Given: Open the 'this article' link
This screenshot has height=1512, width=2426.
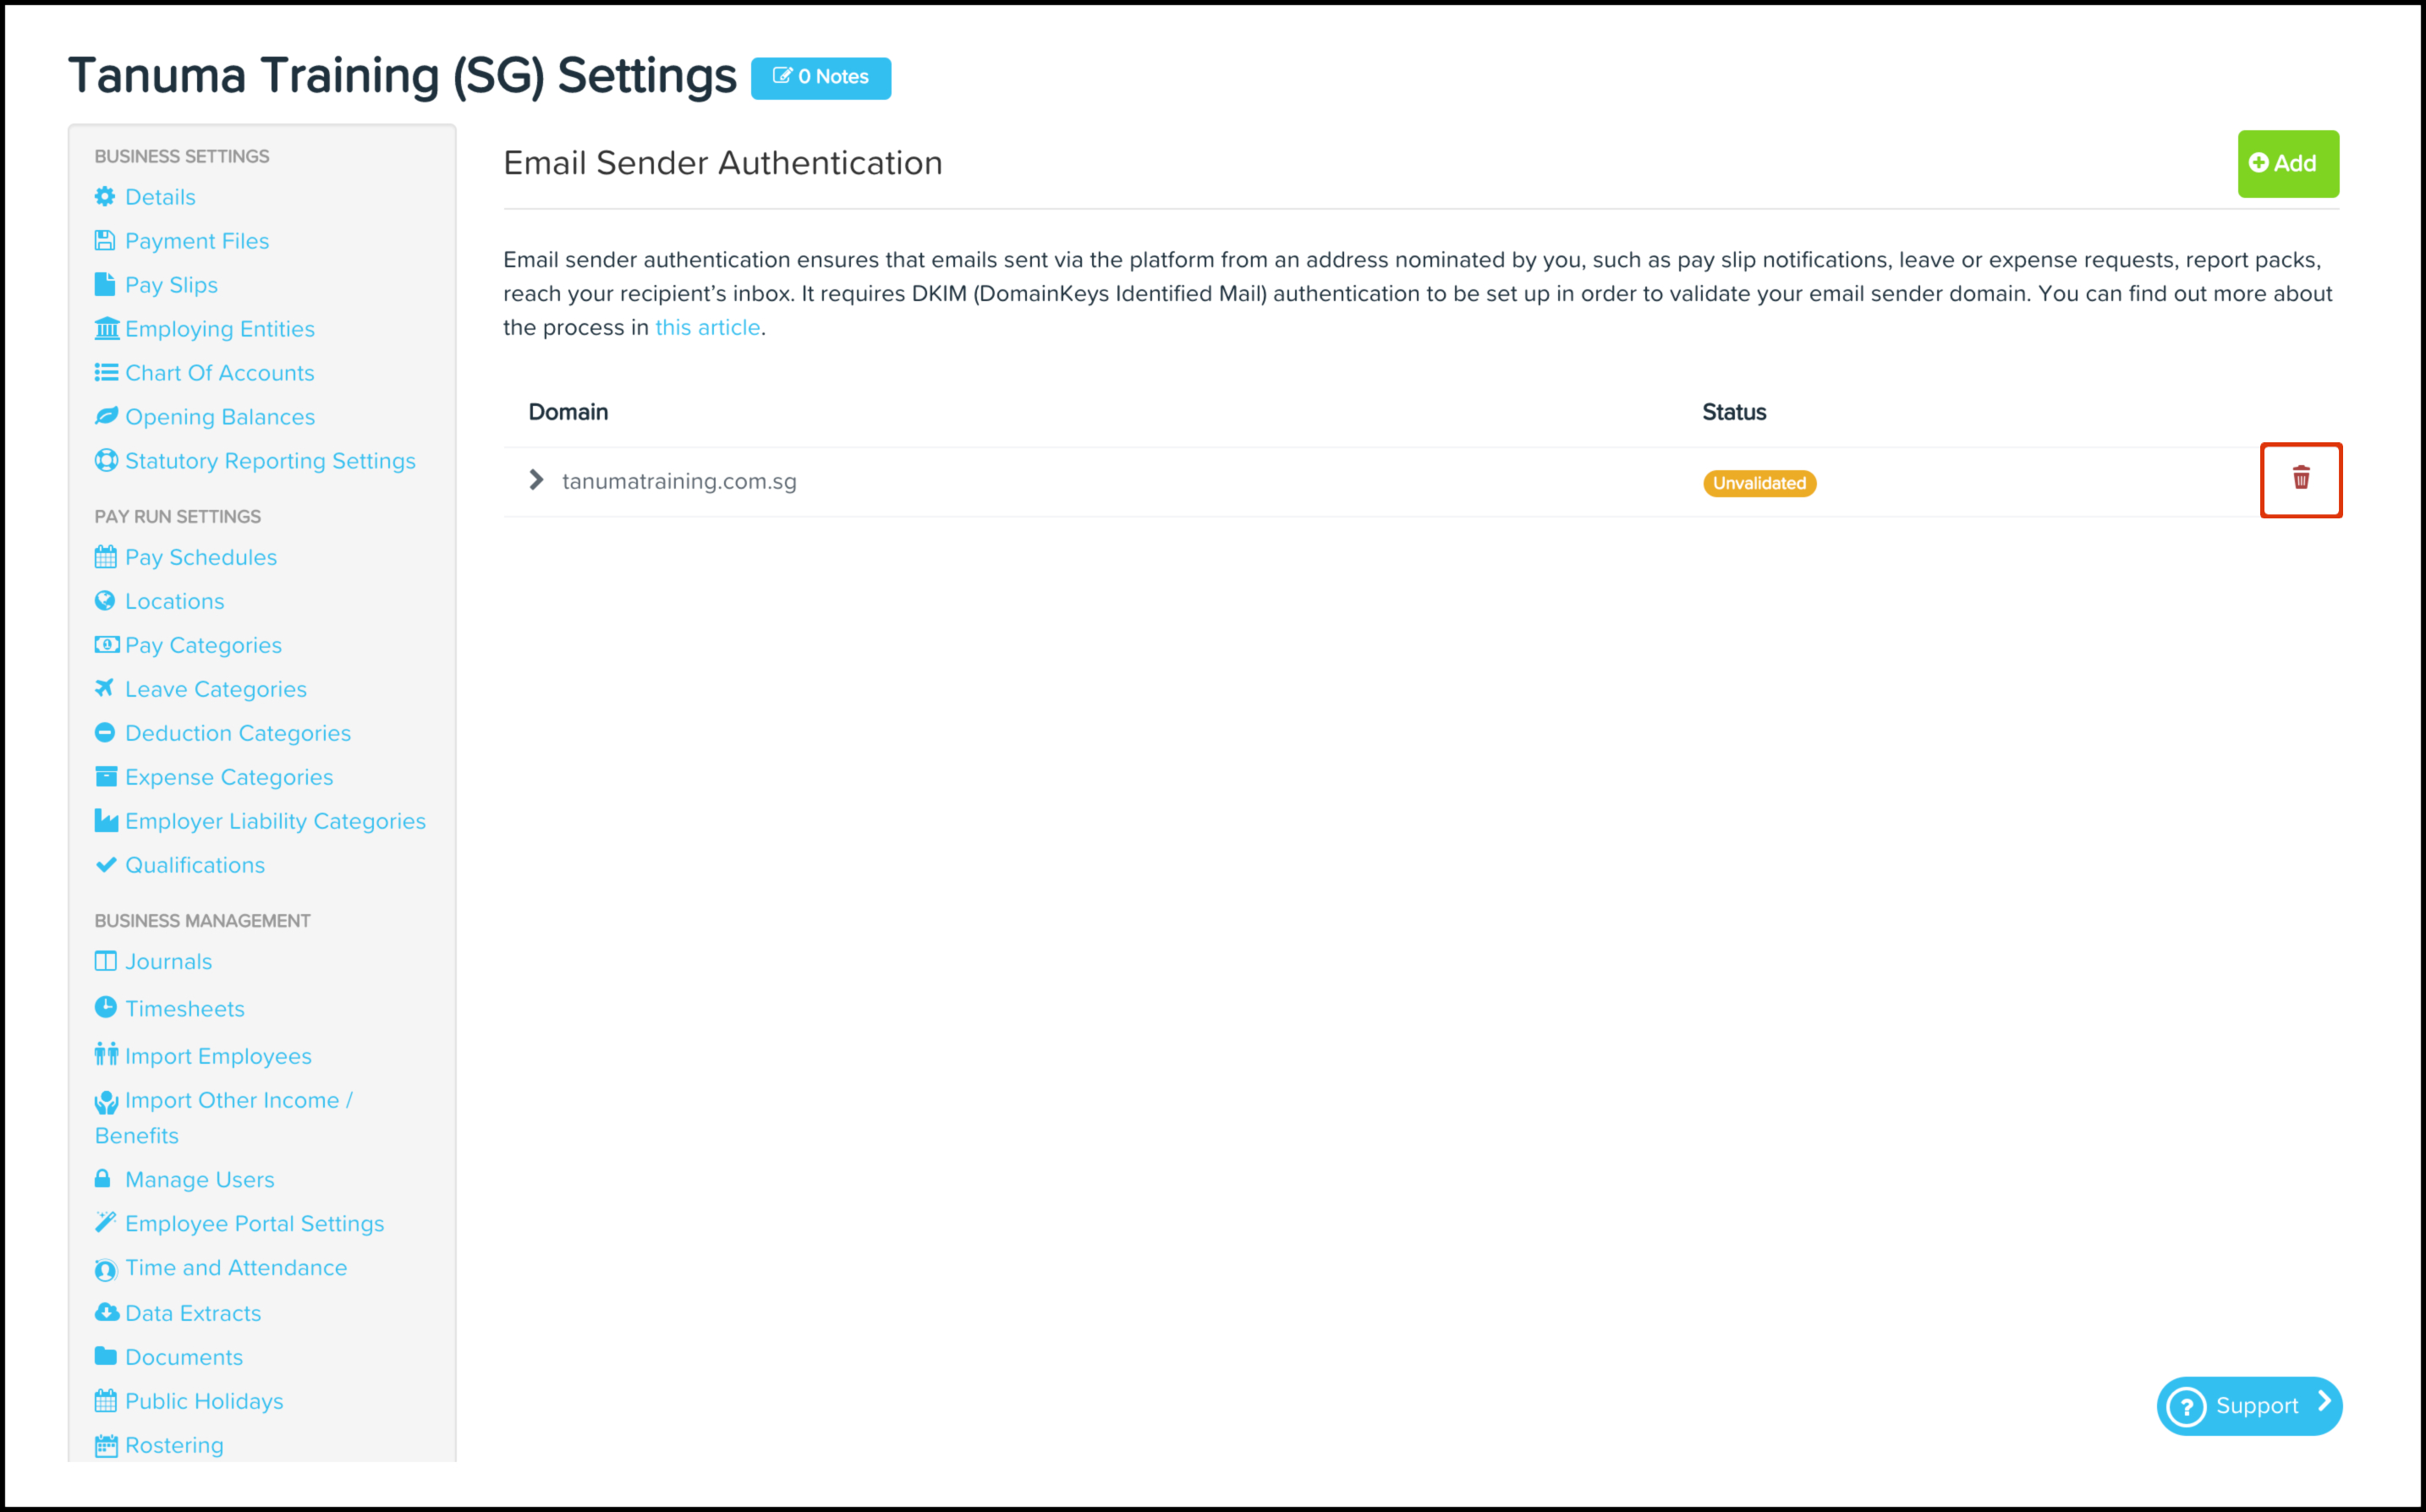Looking at the screenshot, I should point(707,327).
